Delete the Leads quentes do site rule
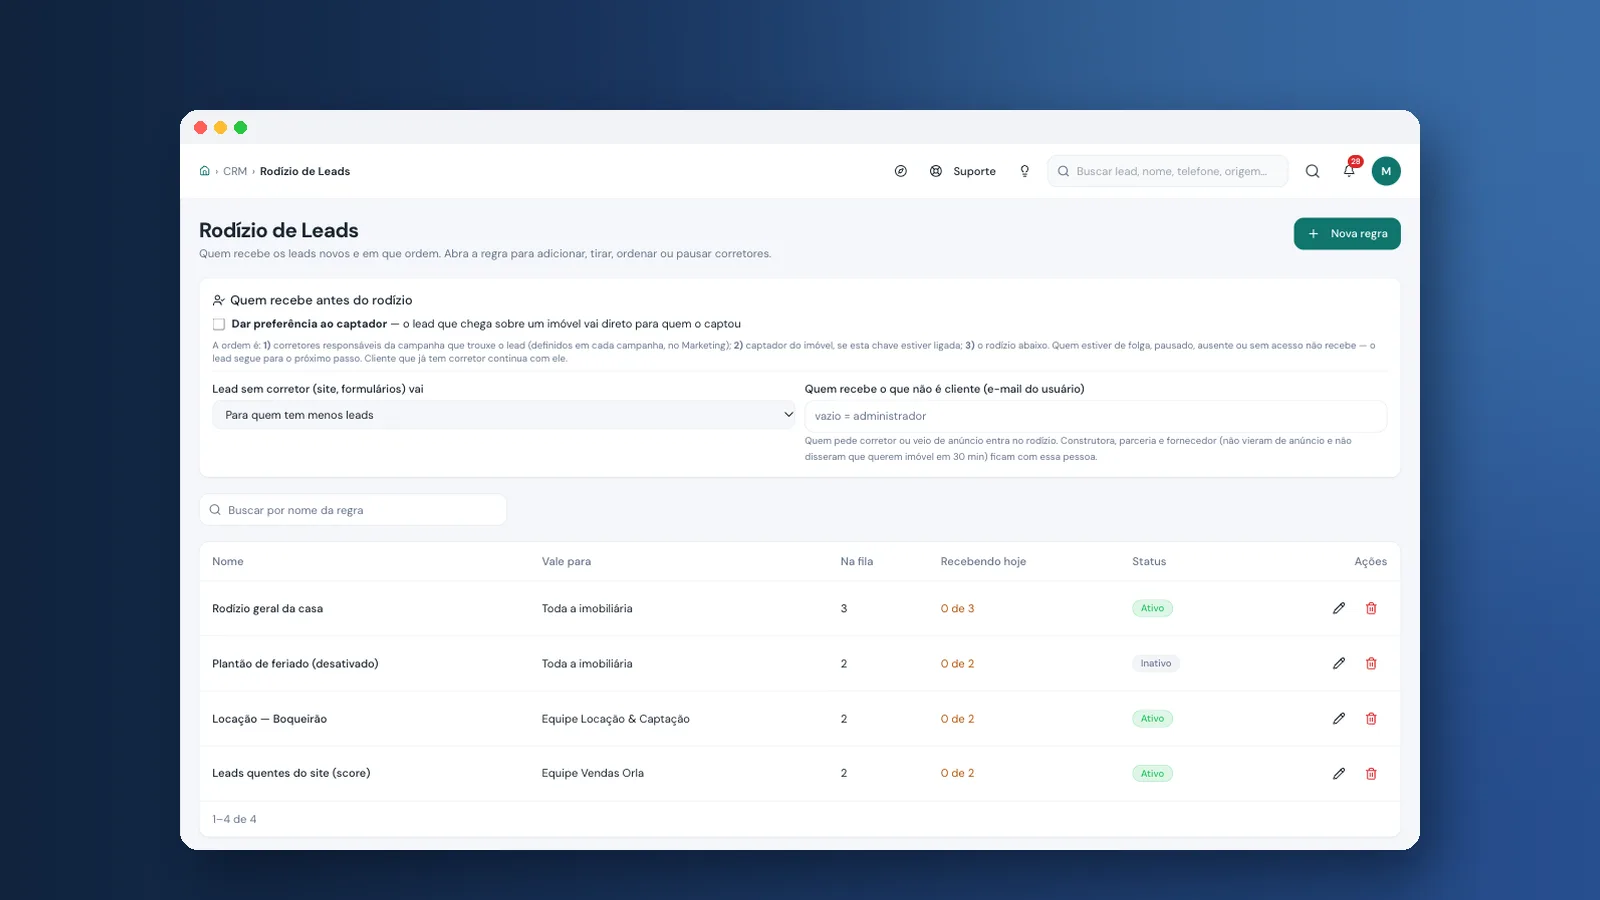The image size is (1600, 900). (1371, 773)
